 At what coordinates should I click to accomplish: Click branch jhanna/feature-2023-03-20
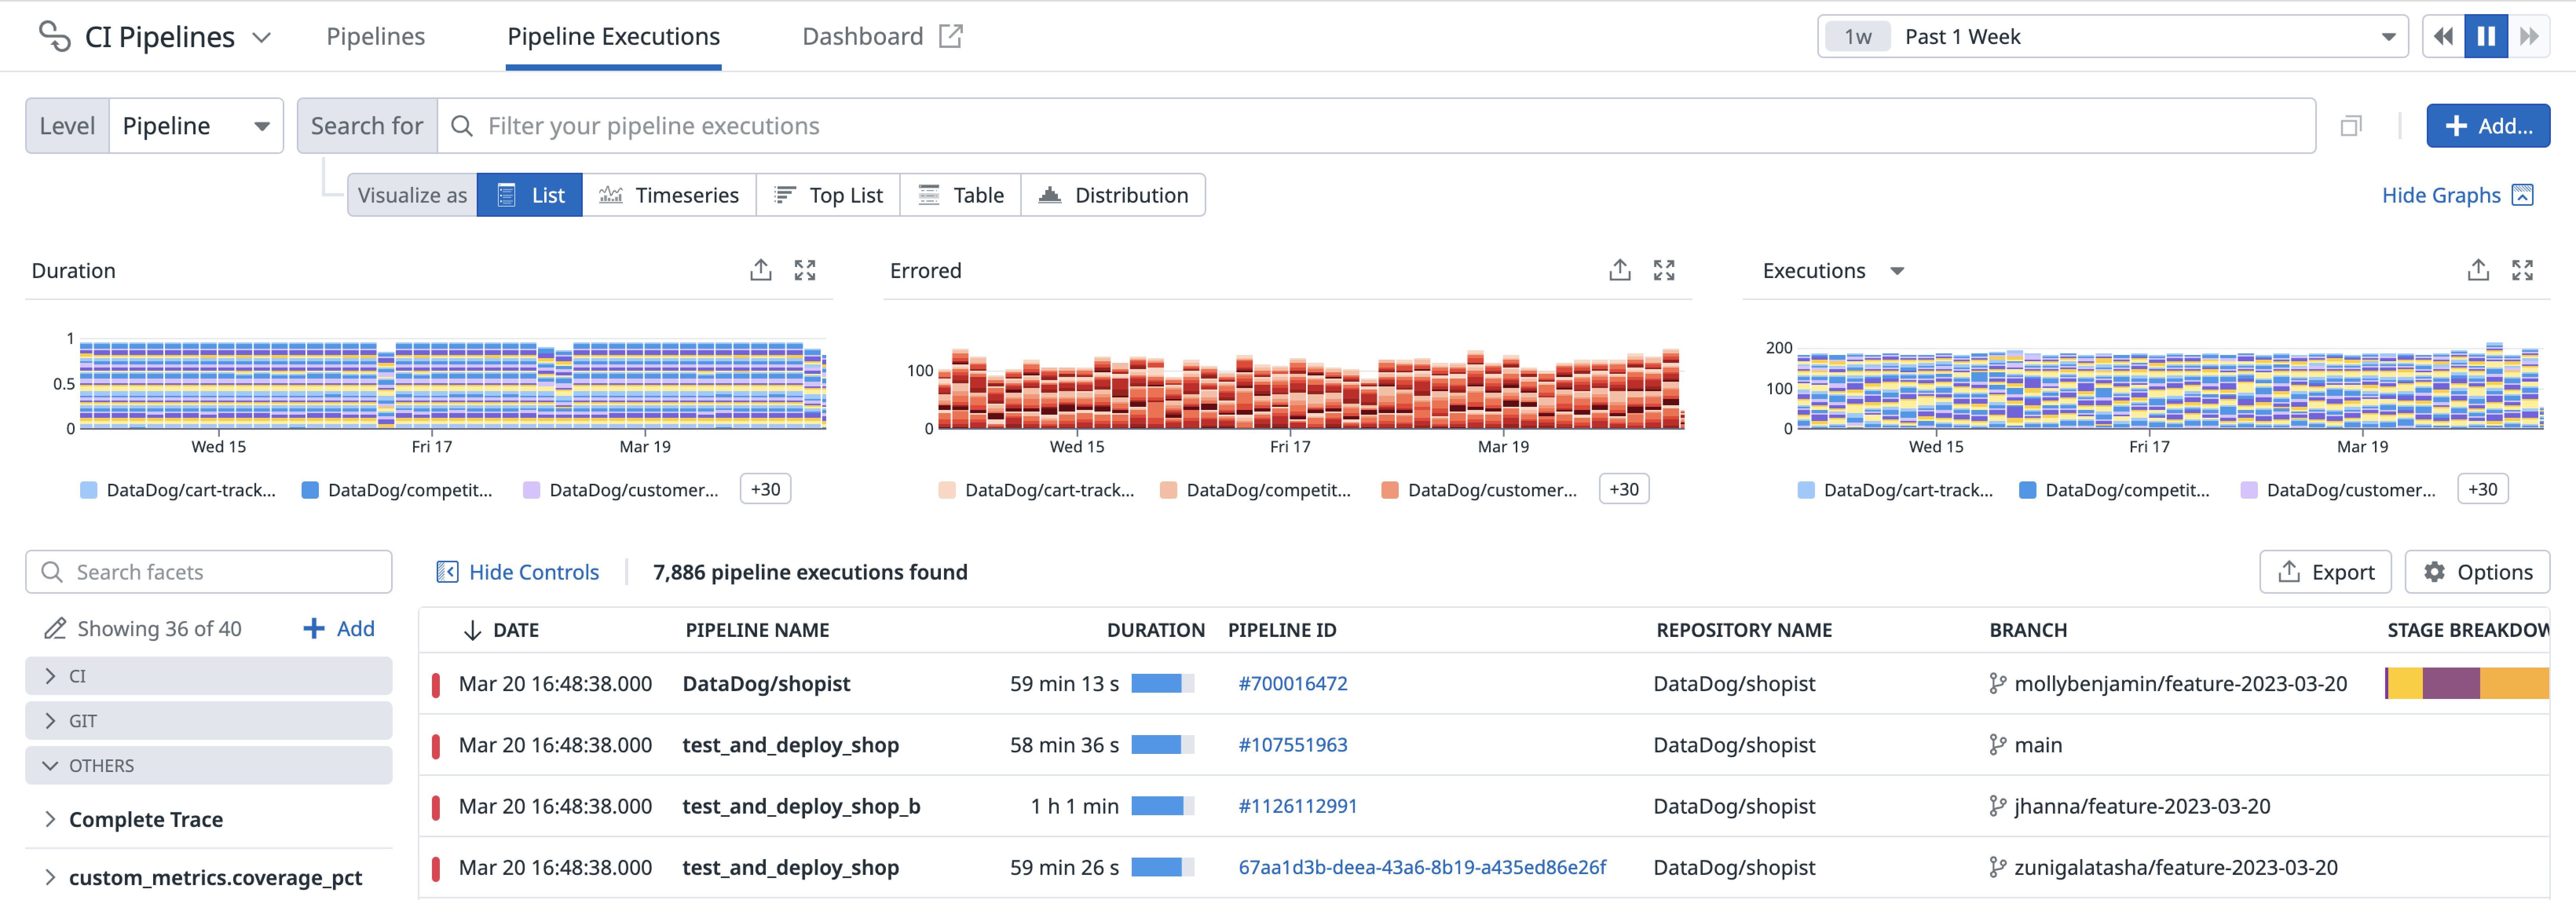2142,806
